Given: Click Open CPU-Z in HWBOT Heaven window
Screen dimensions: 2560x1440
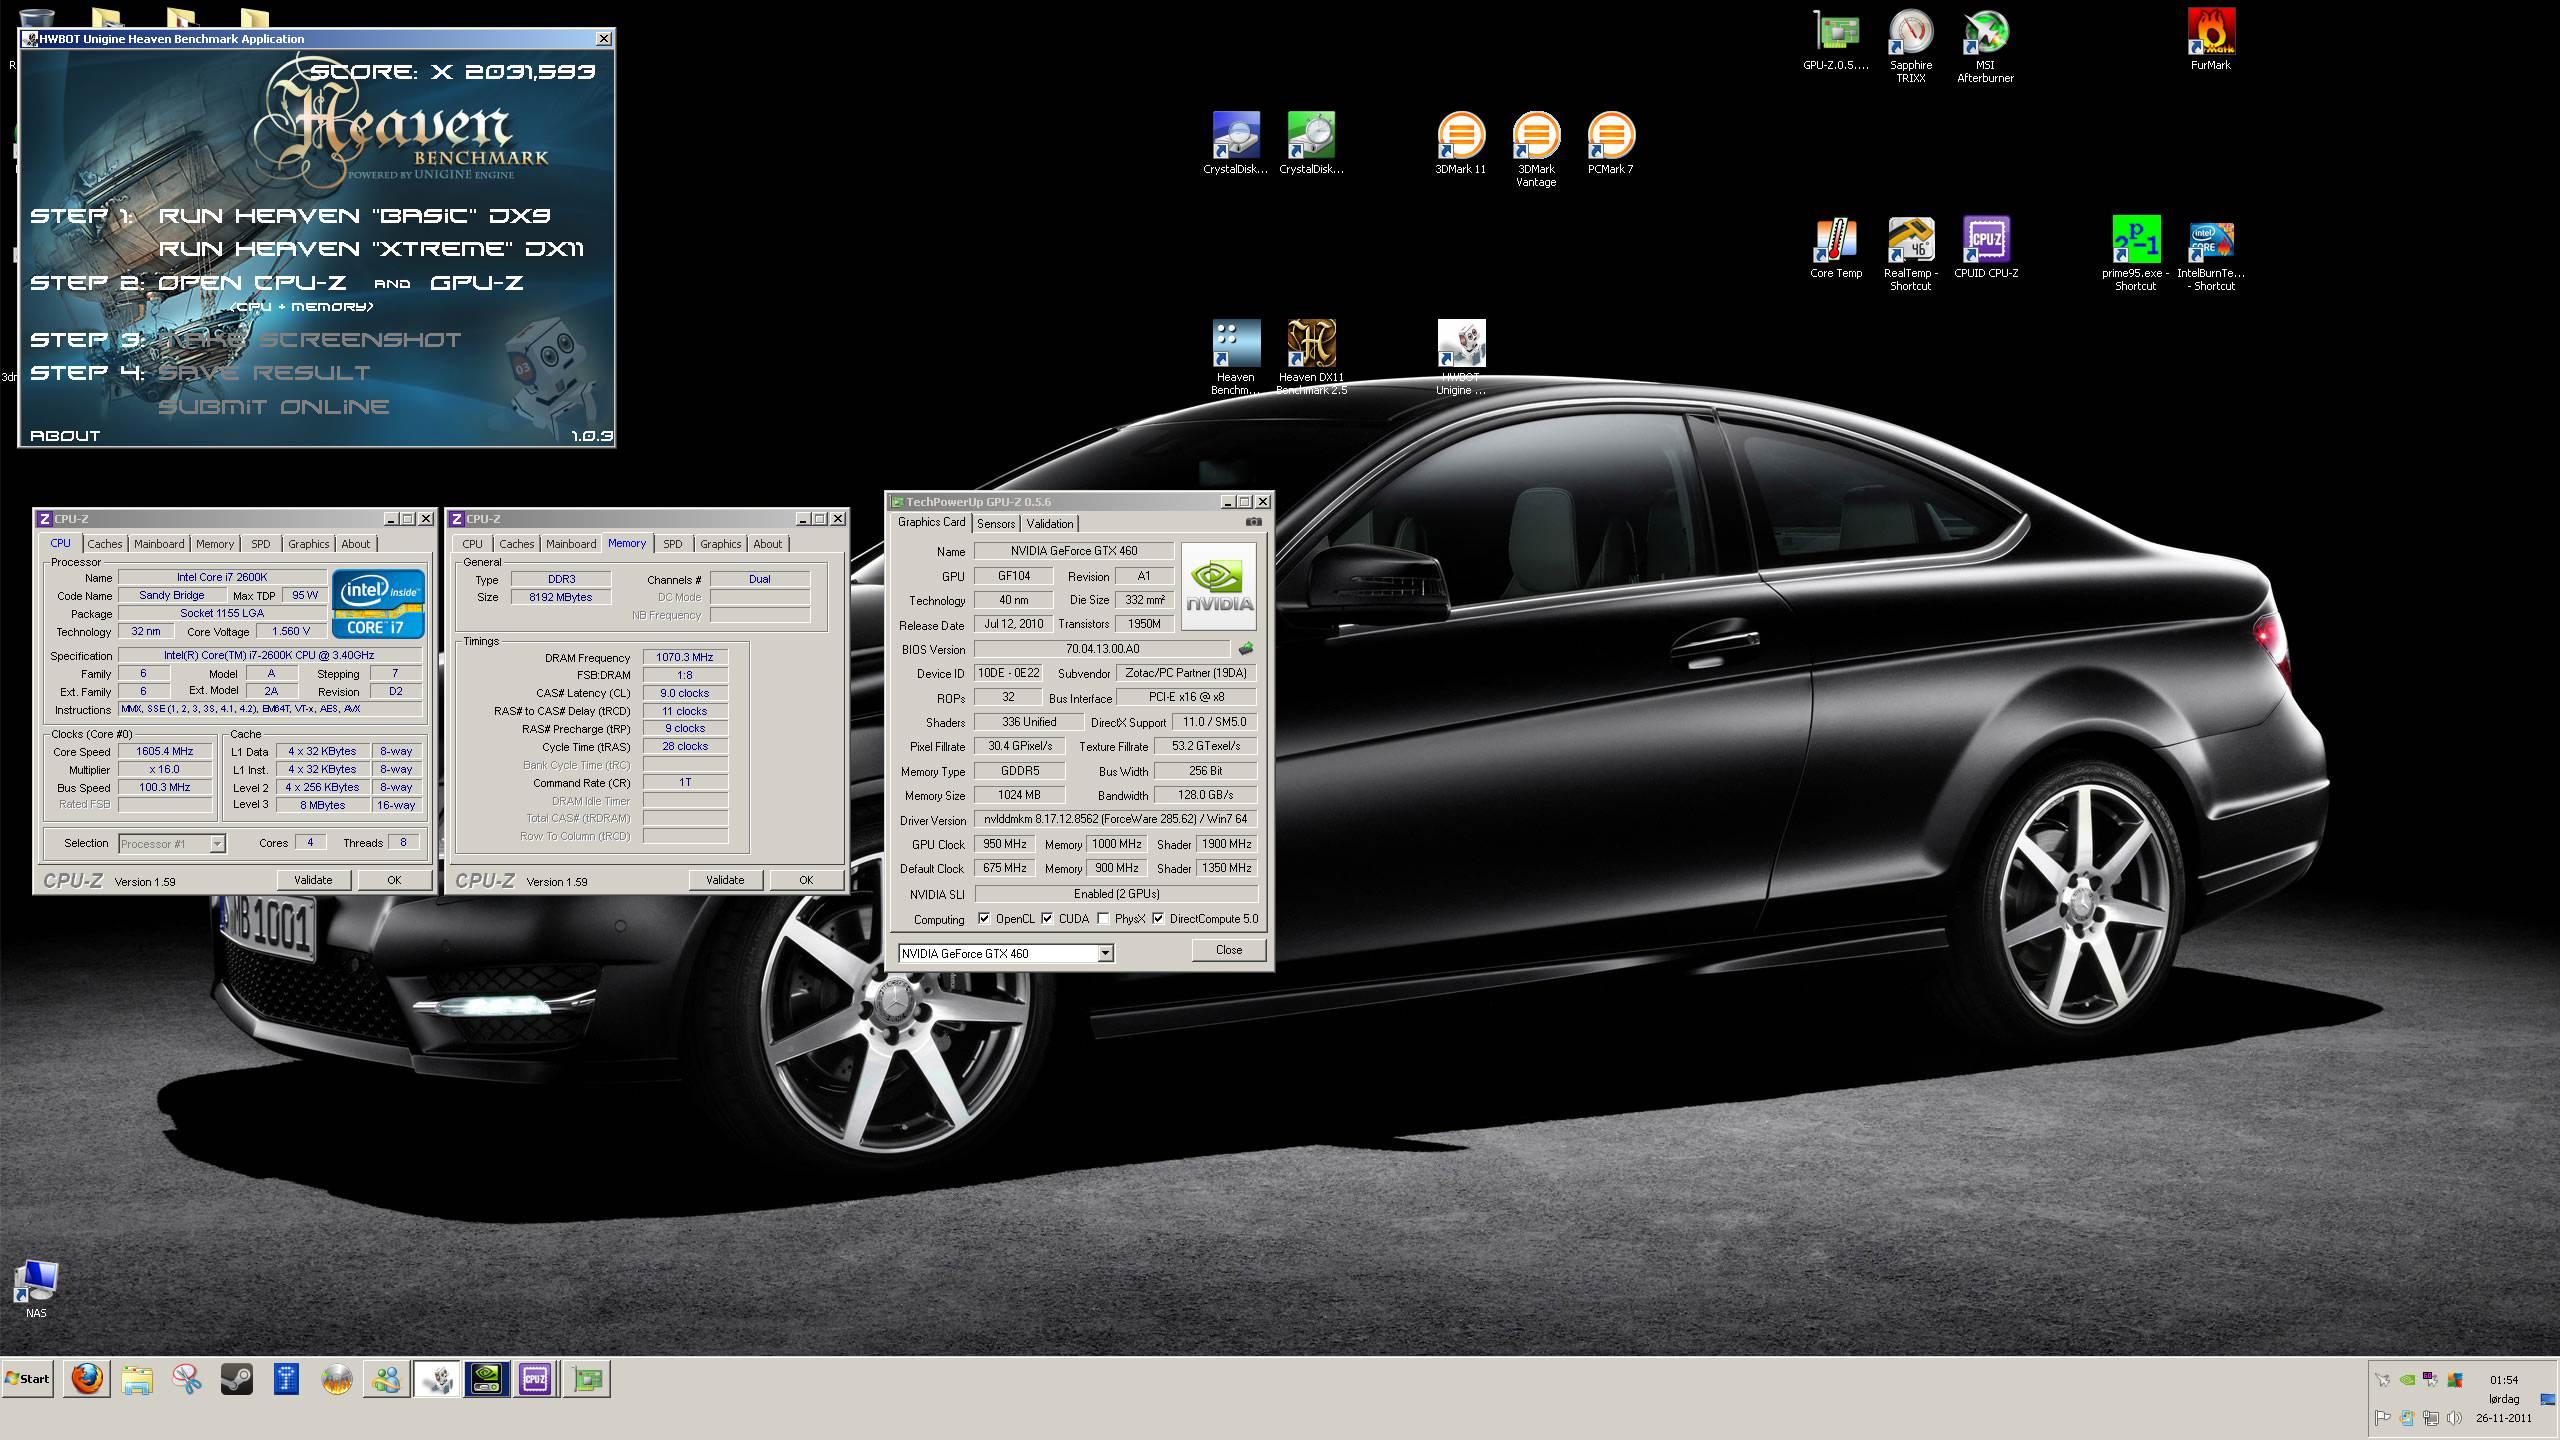Looking at the screenshot, I should point(252,283).
